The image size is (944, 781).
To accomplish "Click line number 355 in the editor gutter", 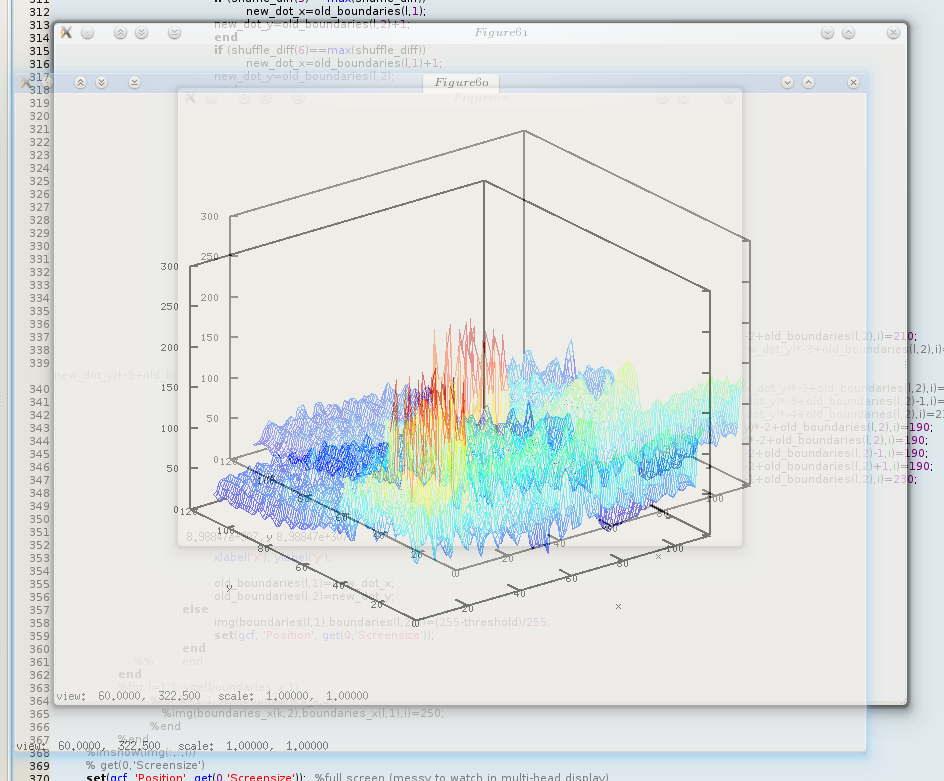I will pyautogui.click(x=40, y=584).
